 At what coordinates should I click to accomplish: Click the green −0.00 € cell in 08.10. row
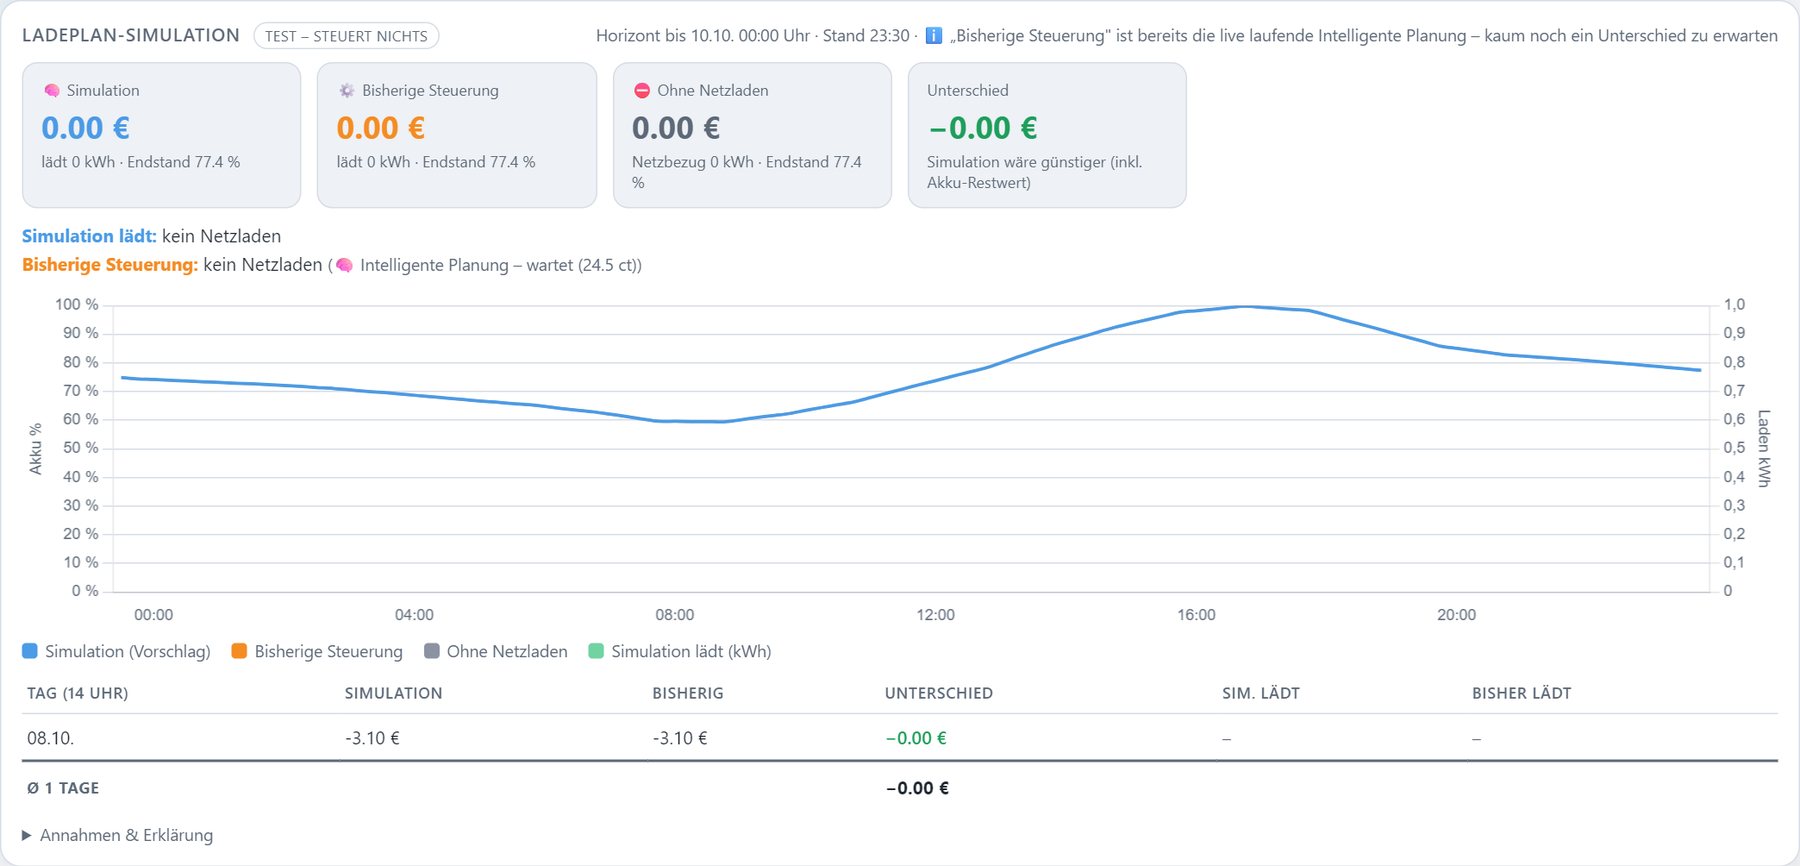pos(916,738)
